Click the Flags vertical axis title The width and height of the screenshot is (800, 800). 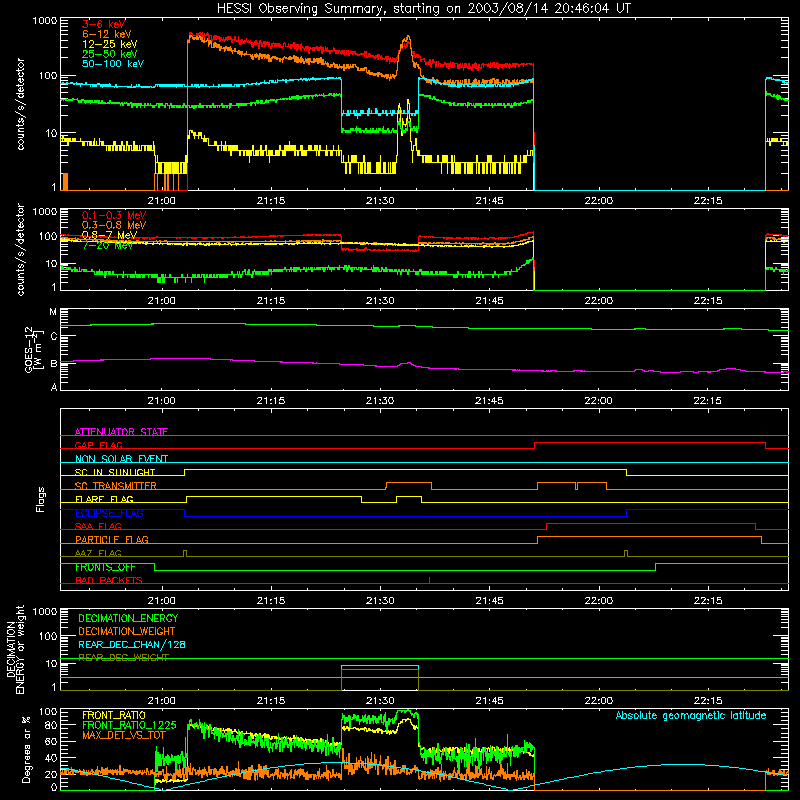click(x=41, y=499)
